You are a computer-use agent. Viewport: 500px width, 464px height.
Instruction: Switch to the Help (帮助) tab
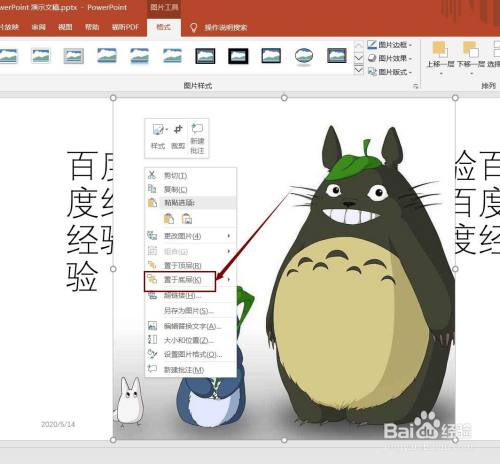(92, 27)
